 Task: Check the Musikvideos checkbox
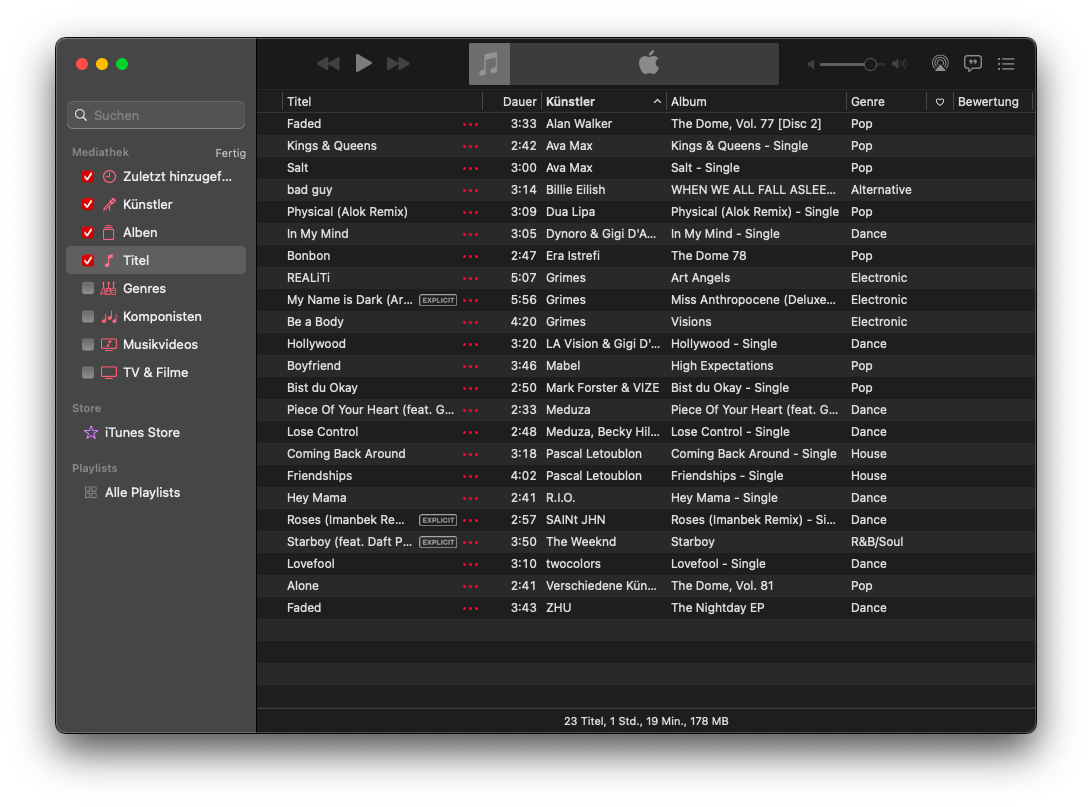88,345
